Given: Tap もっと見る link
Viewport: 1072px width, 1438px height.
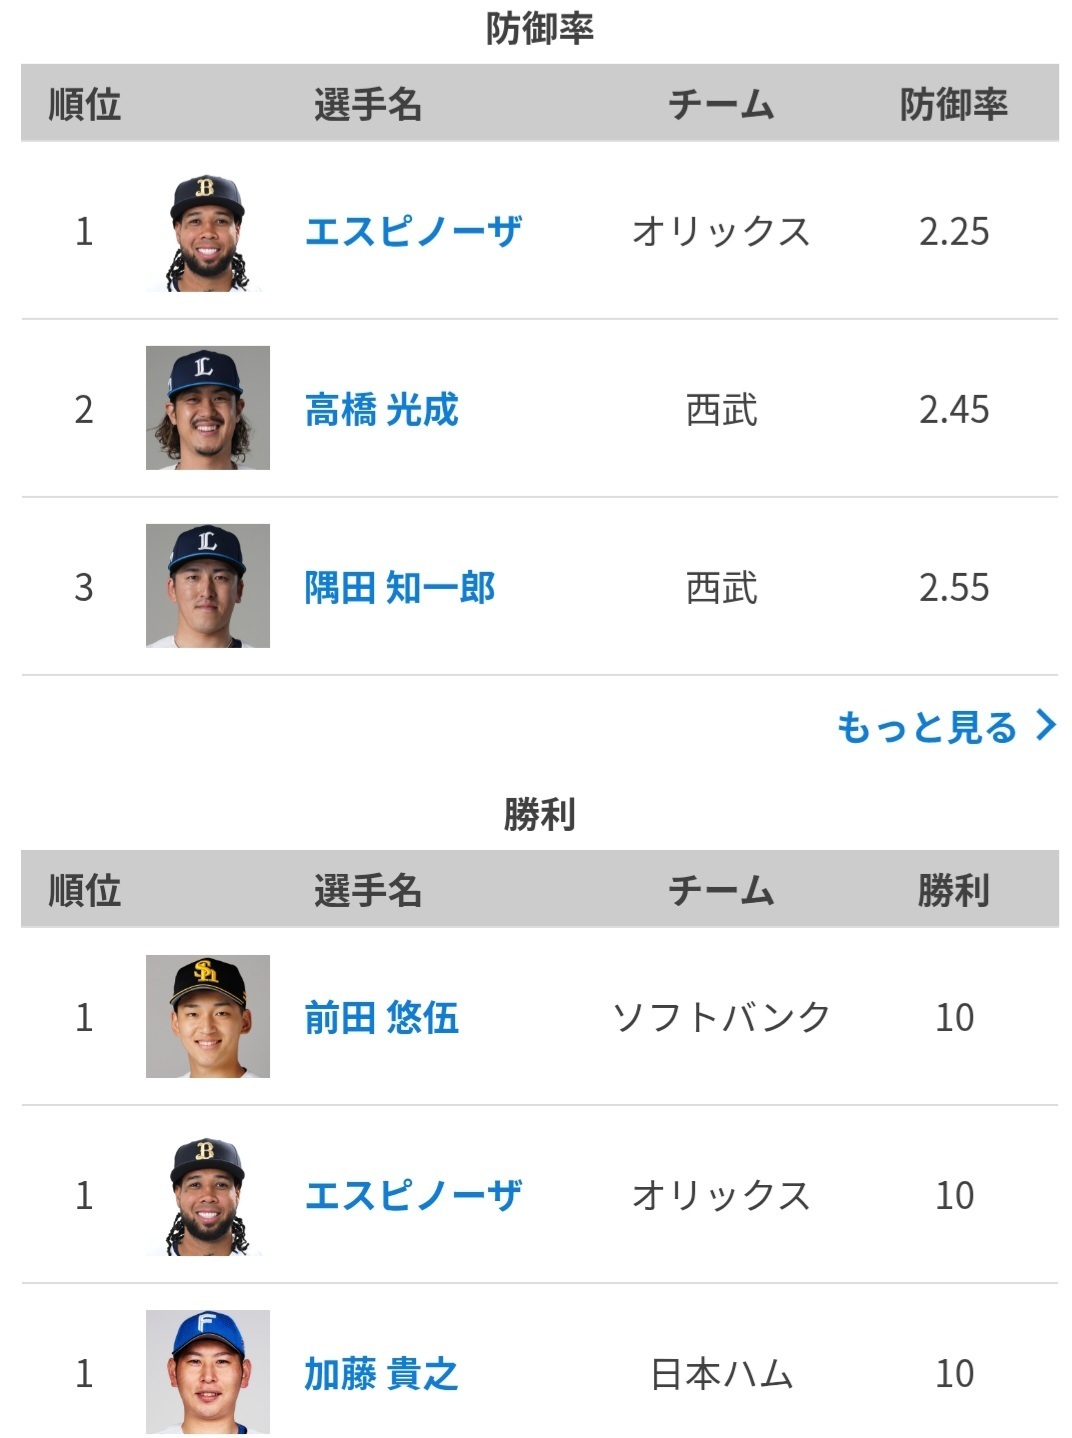Looking at the screenshot, I should pyautogui.click(x=927, y=726).
